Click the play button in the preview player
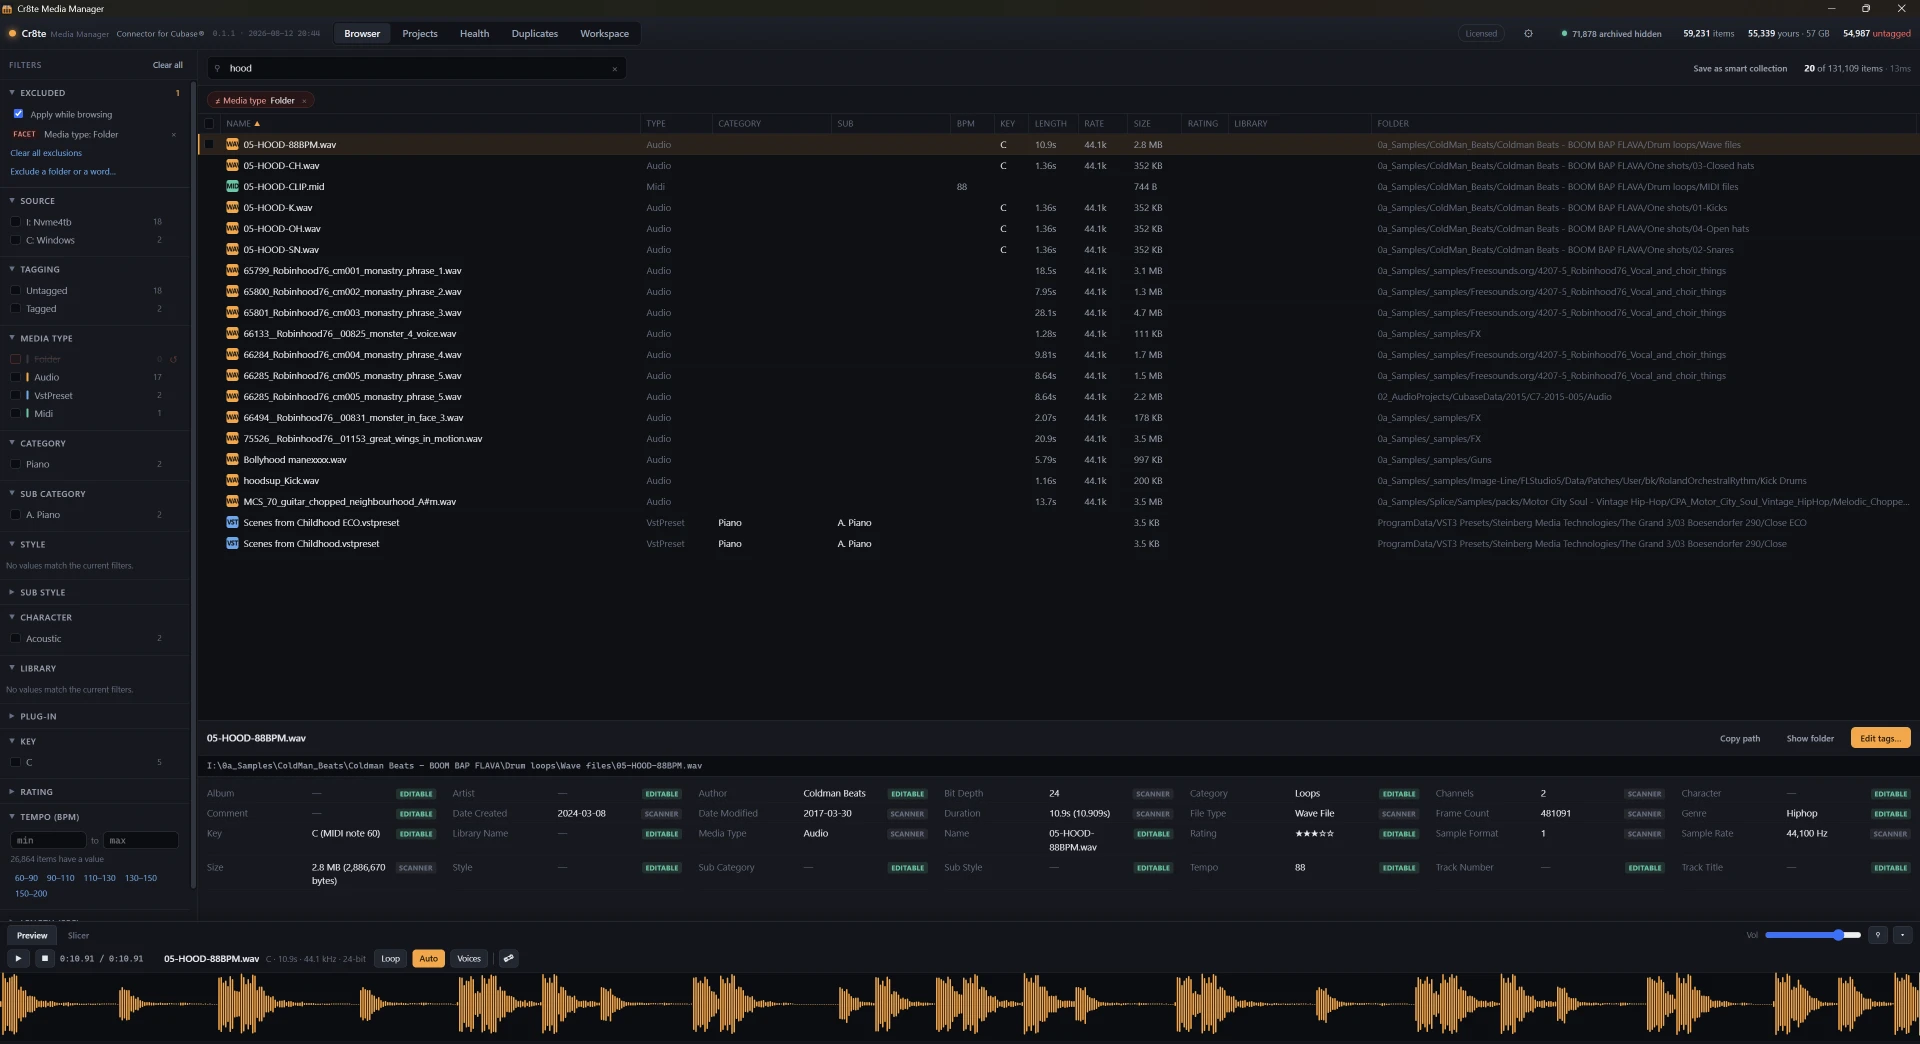1920x1044 pixels. pos(18,958)
